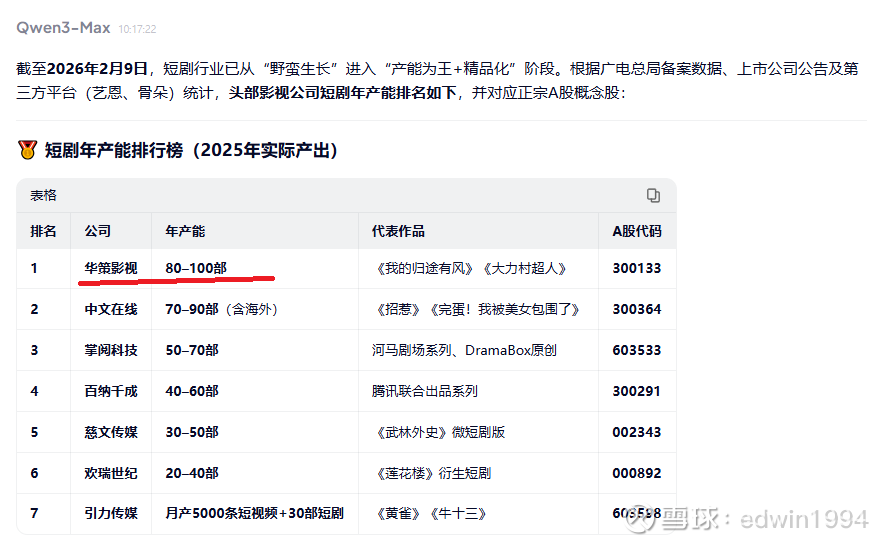Select the 公司 column header
The height and width of the screenshot is (546, 894).
(x=97, y=231)
